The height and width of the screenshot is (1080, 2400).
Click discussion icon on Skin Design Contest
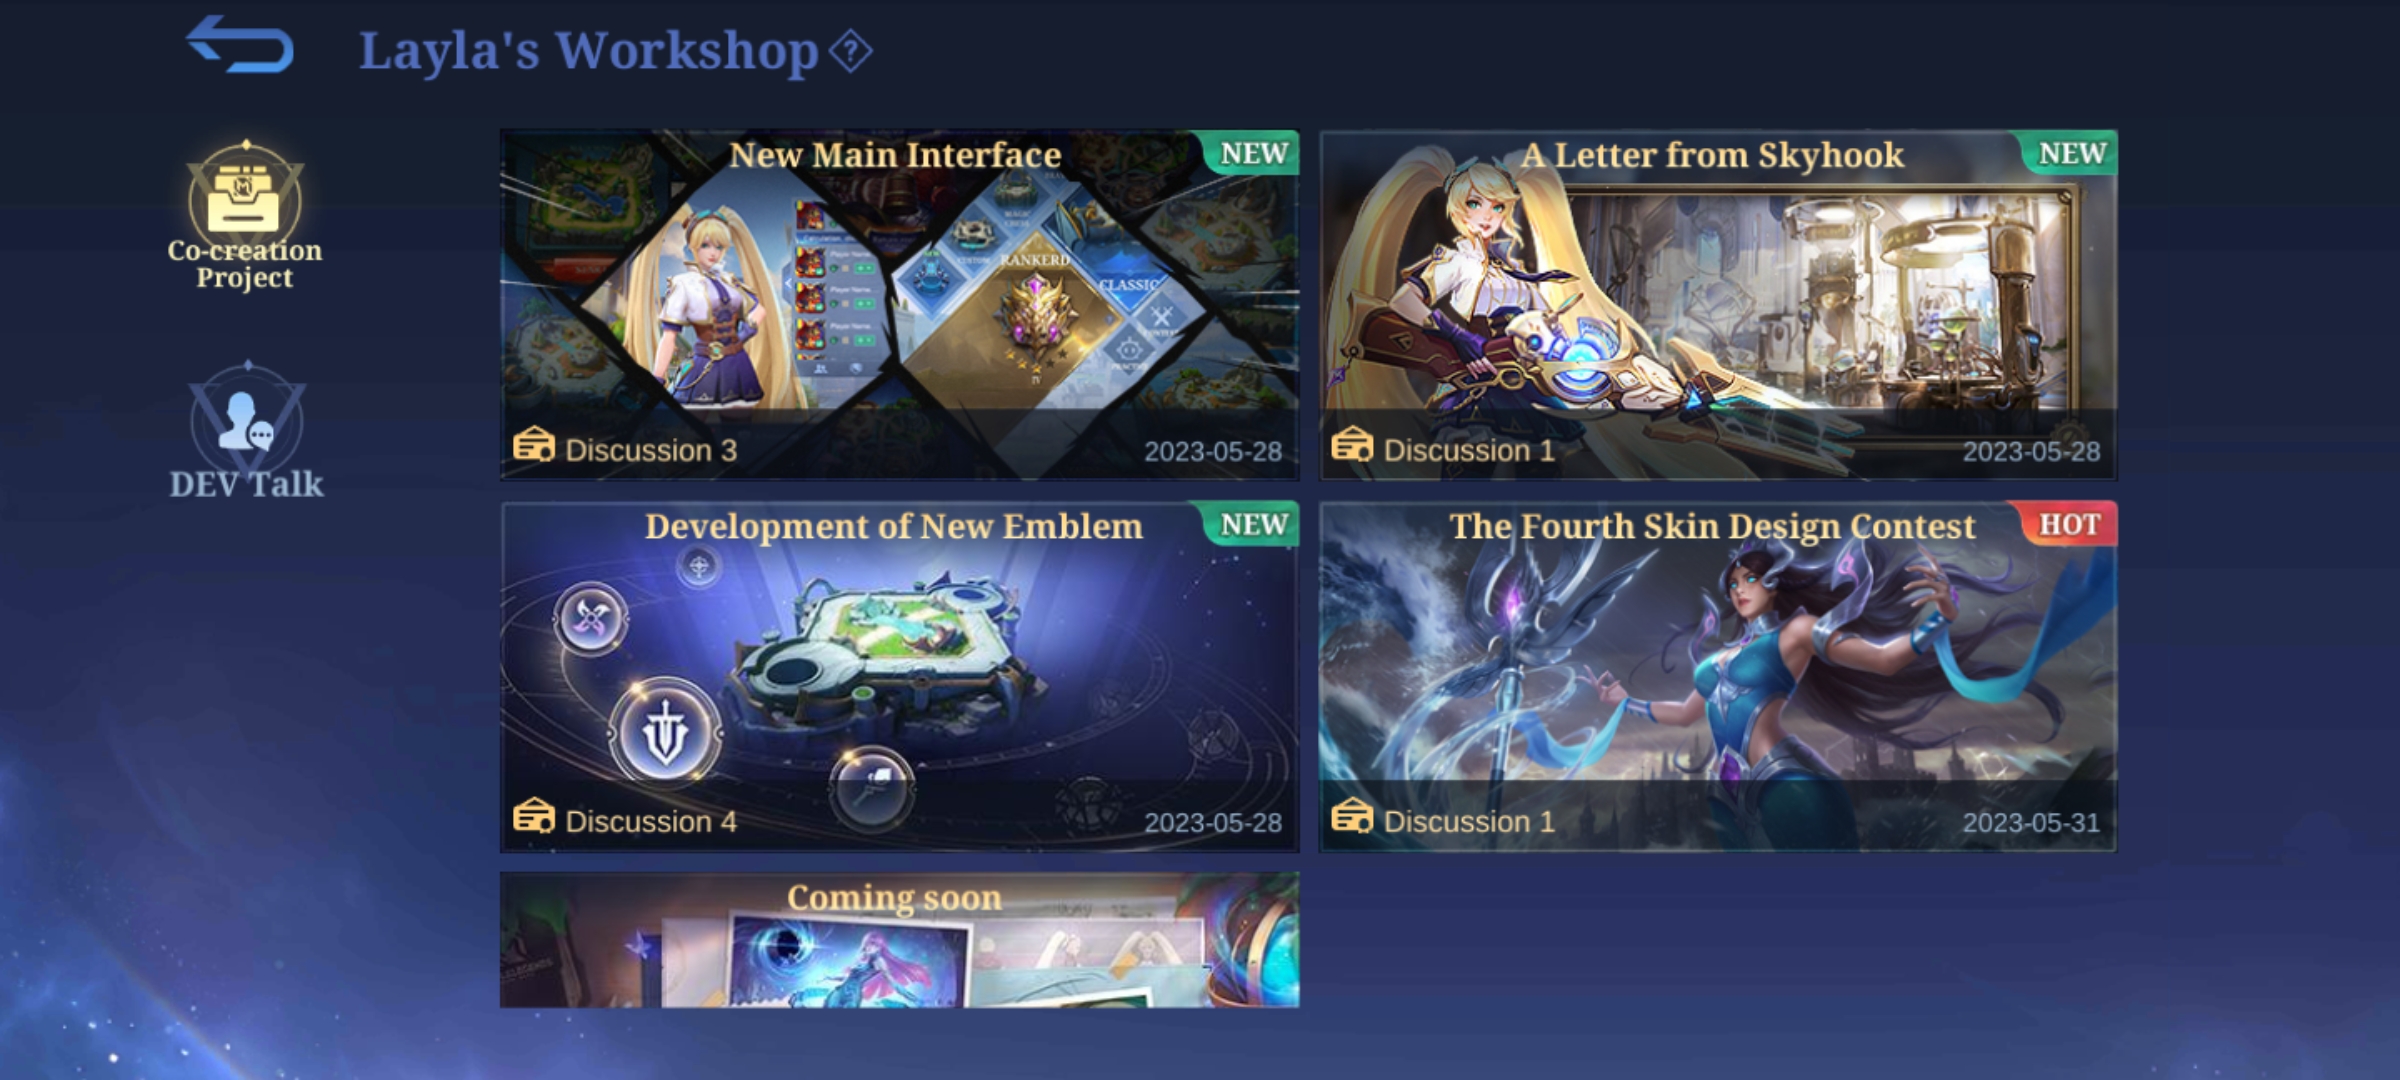tap(1352, 817)
